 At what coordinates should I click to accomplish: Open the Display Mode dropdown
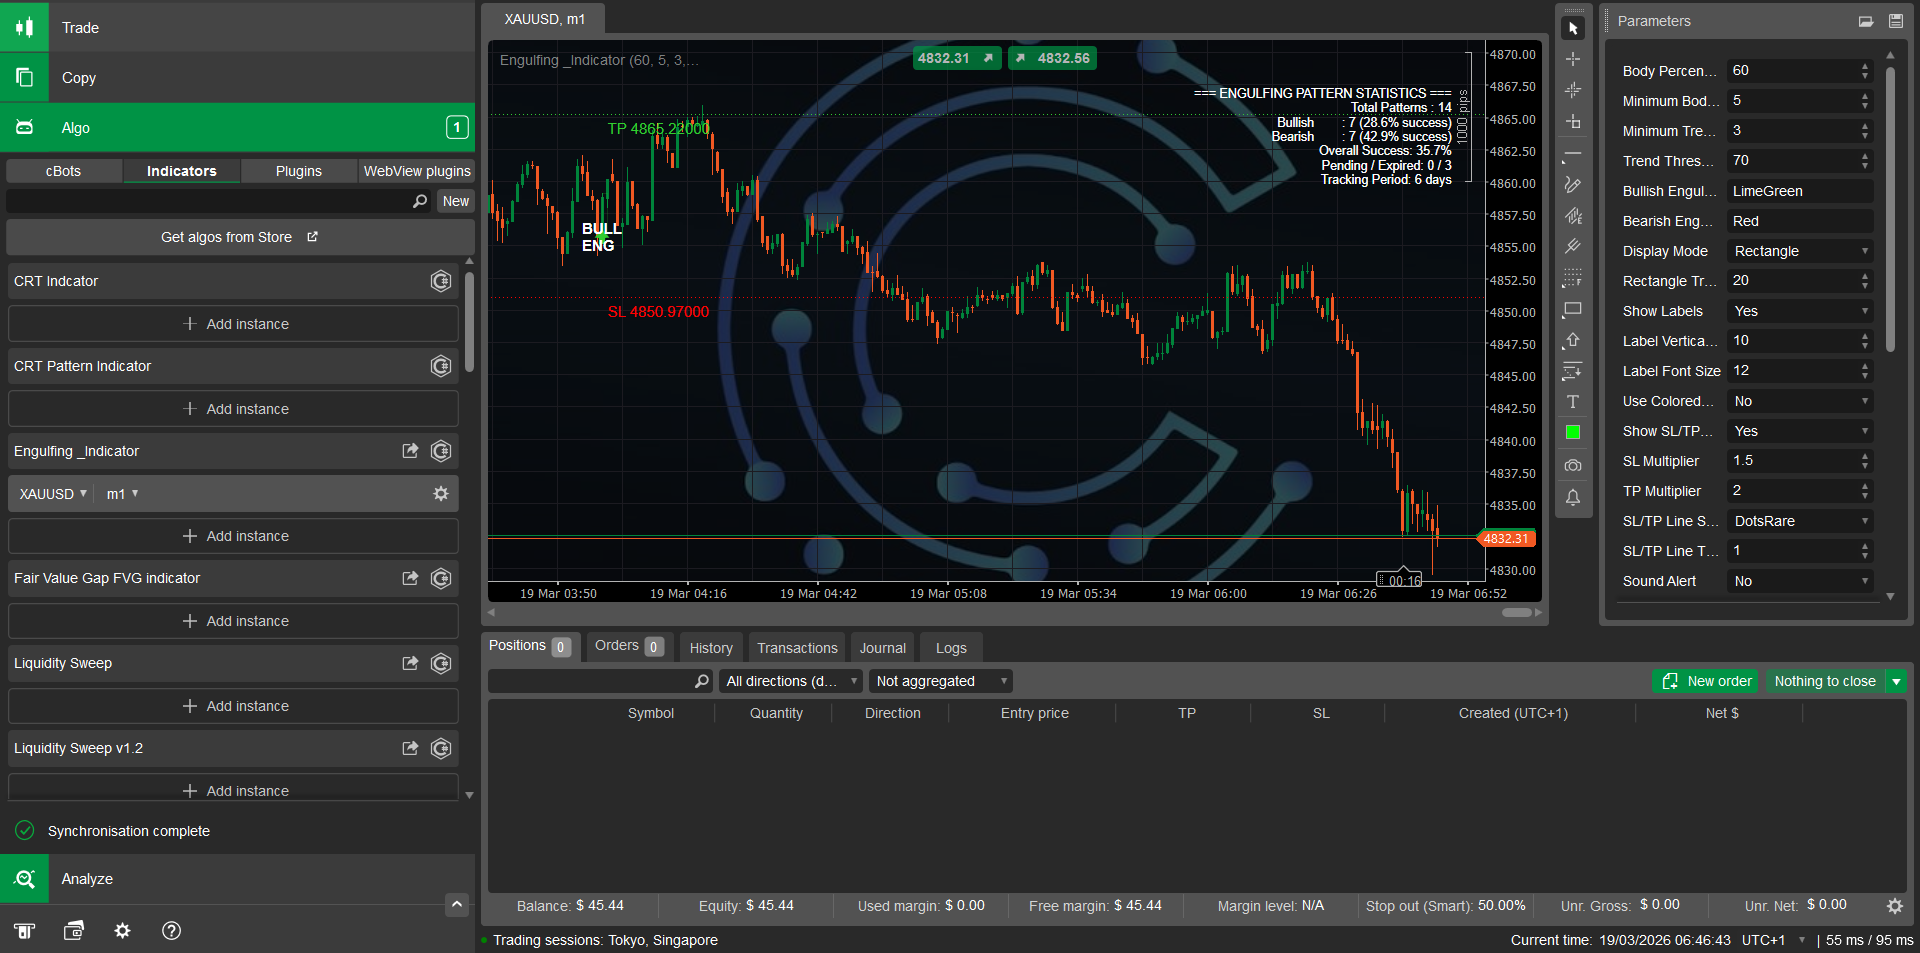pyautogui.click(x=1798, y=251)
